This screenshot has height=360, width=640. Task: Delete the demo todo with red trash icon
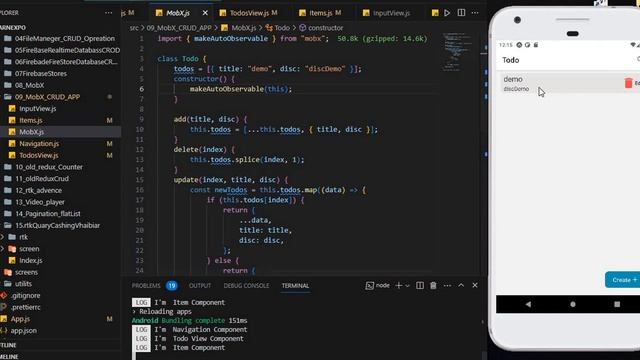628,83
